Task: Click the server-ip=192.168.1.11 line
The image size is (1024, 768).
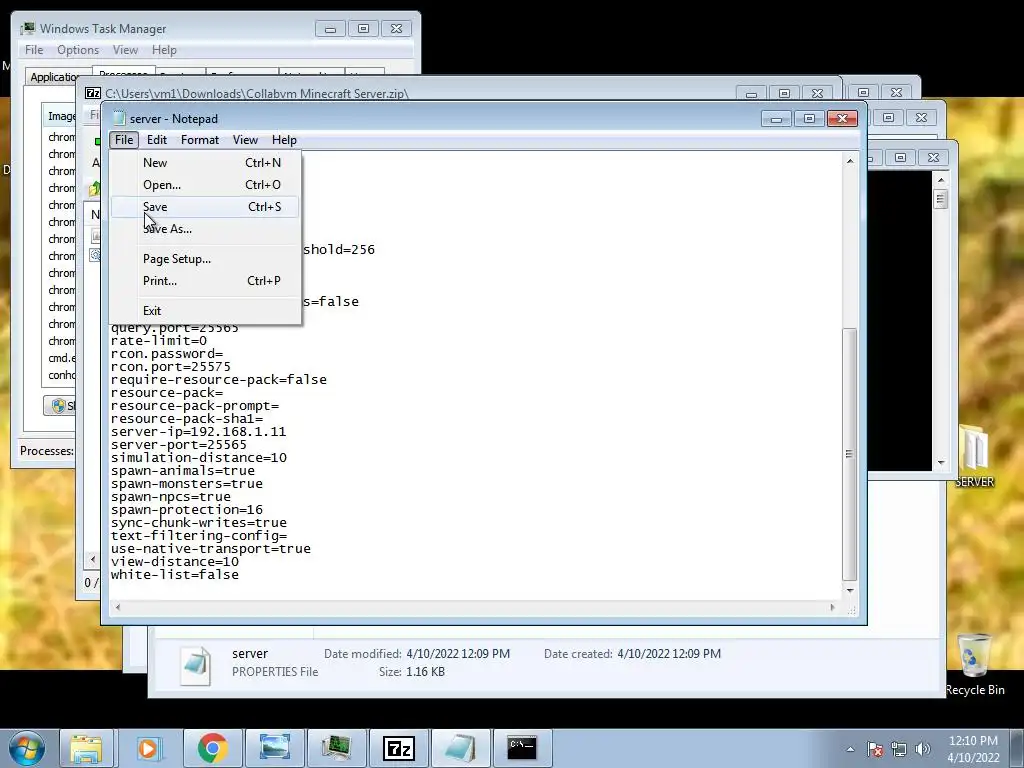Action: (199, 432)
